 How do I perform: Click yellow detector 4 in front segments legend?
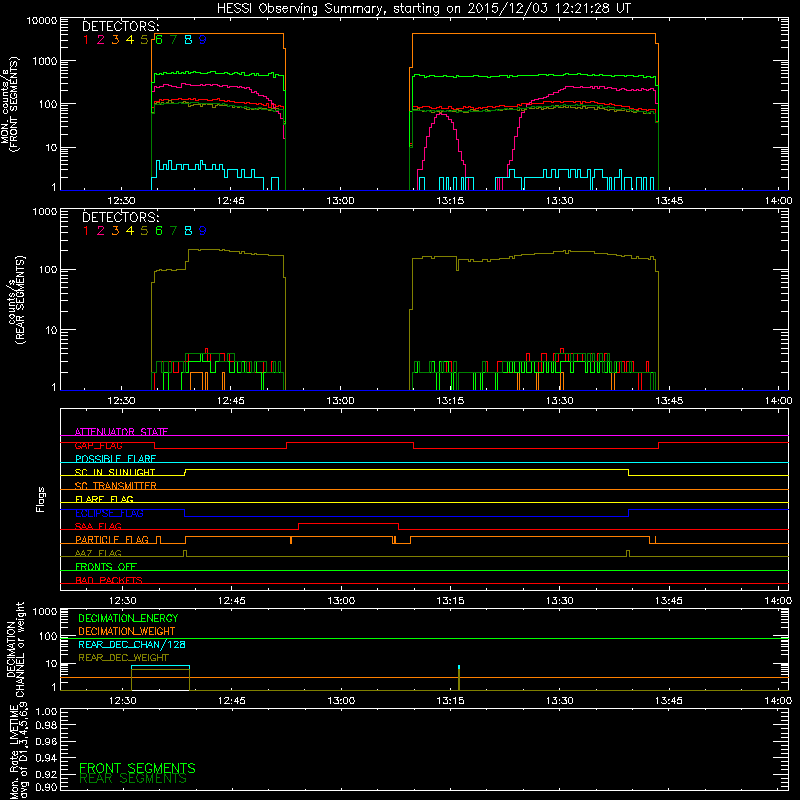click(130, 40)
